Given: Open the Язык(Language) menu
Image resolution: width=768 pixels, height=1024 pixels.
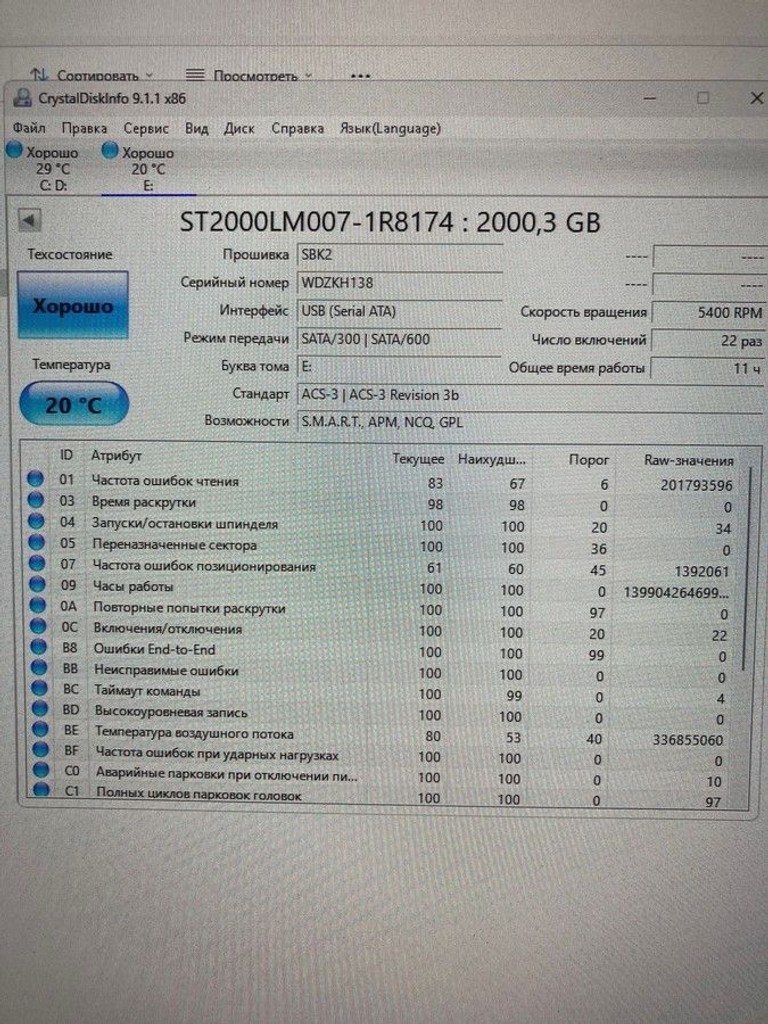Looking at the screenshot, I should tap(390, 128).
